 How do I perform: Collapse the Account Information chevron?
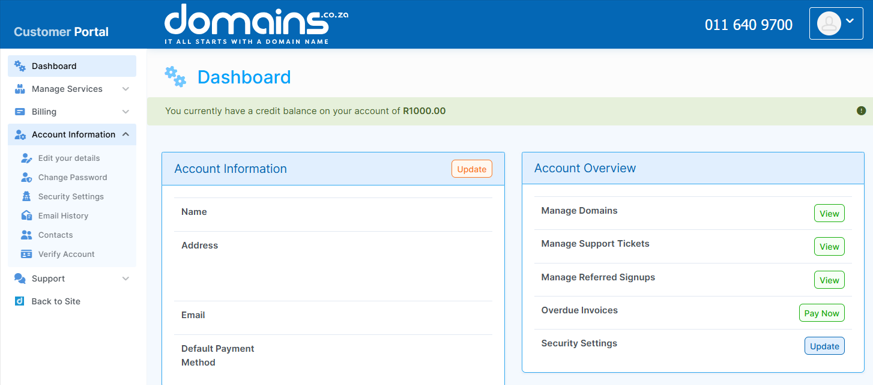[x=126, y=135]
